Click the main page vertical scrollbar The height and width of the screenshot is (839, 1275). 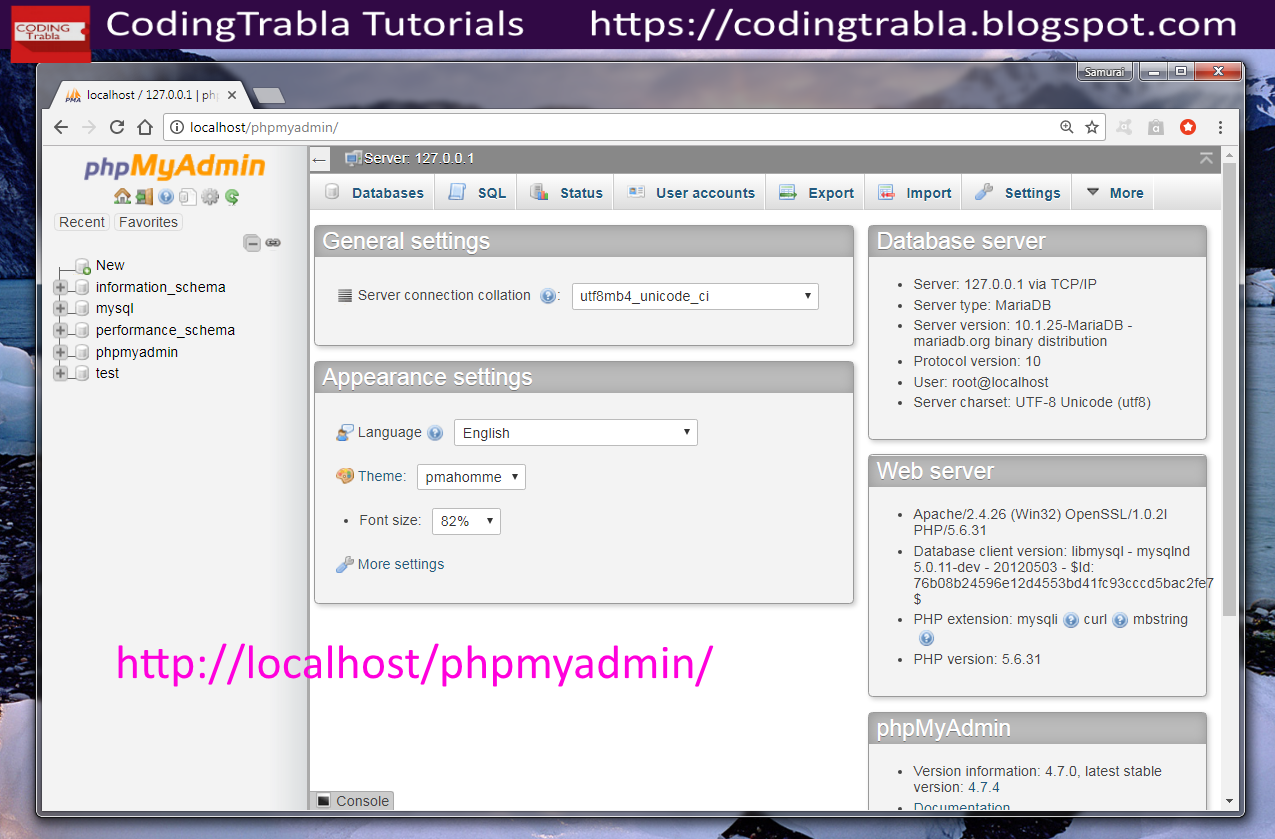click(1229, 390)
